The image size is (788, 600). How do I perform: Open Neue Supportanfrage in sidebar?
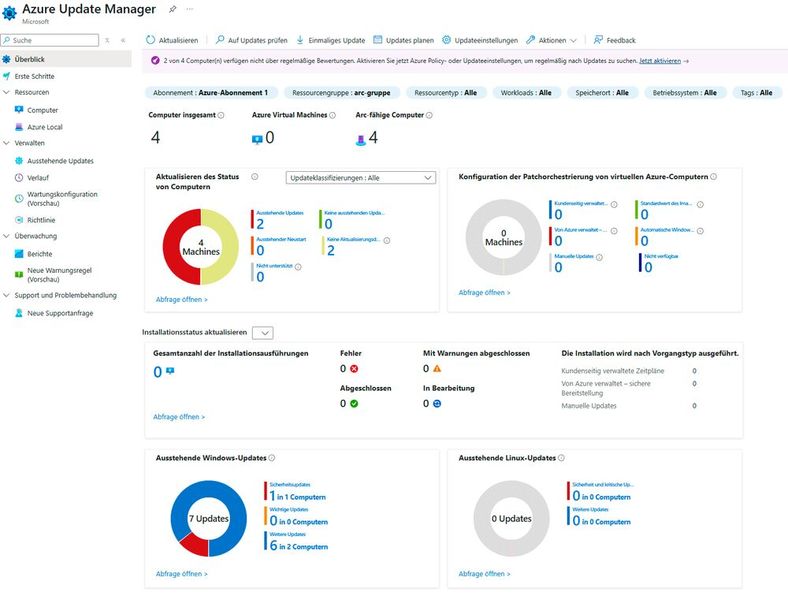[x=60, y=313]
